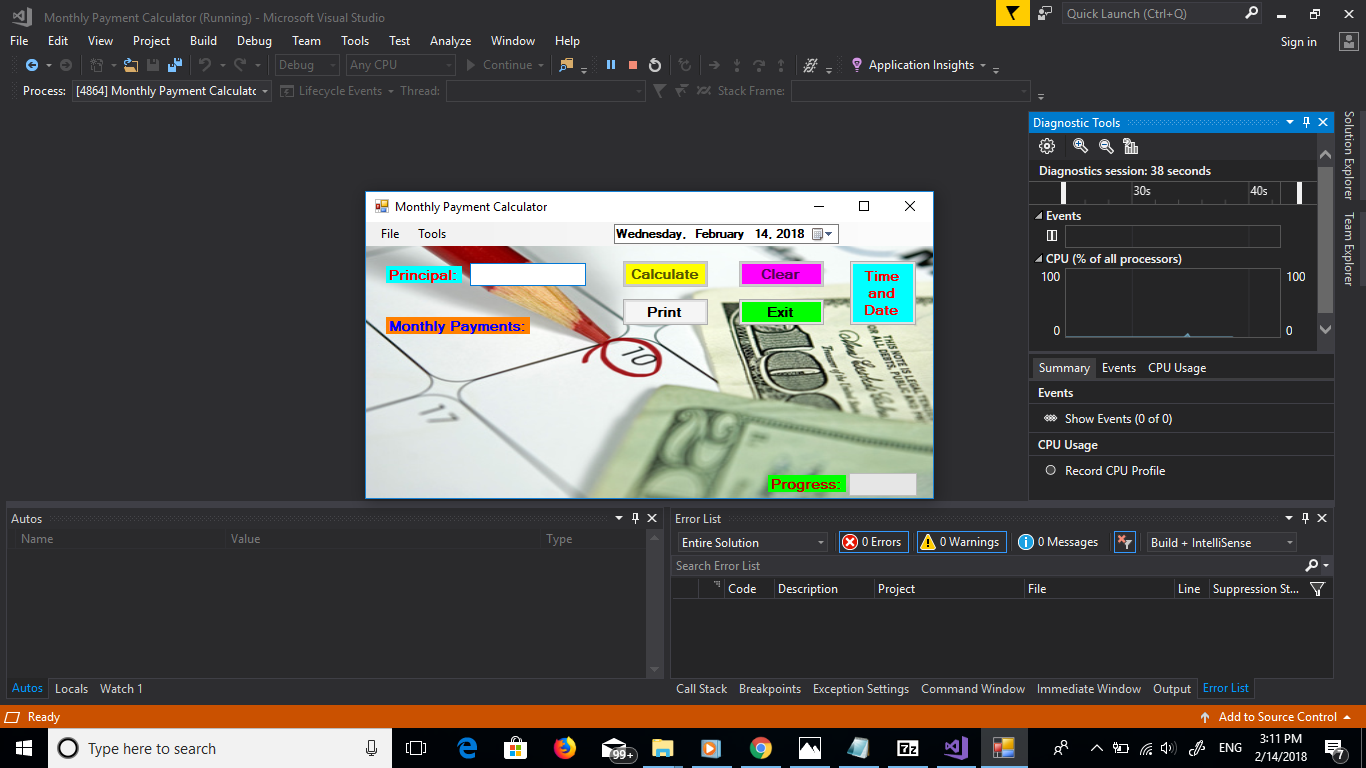Open the Tools menu of the calculator app

click(x=432, y=233)
